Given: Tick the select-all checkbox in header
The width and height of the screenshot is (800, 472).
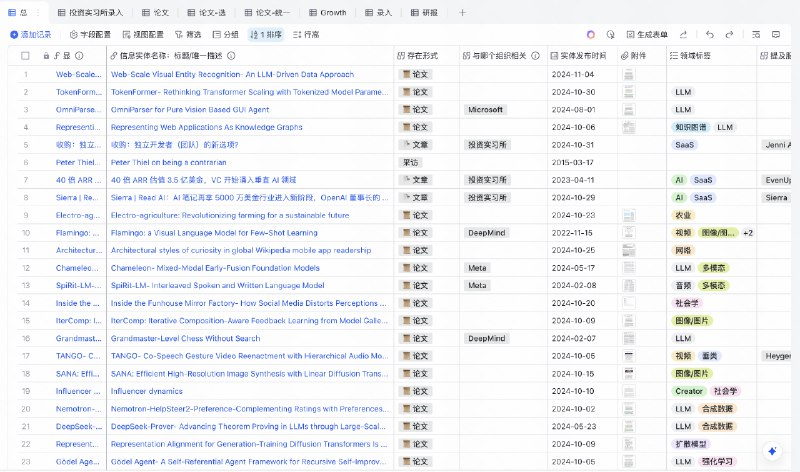Looking at the screenshot, I should tap(25, 56).
